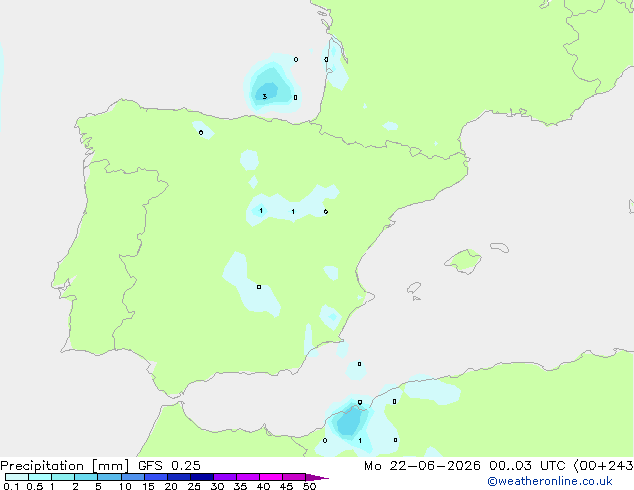Click the '0.5' legend scale label

pos(35,486)
